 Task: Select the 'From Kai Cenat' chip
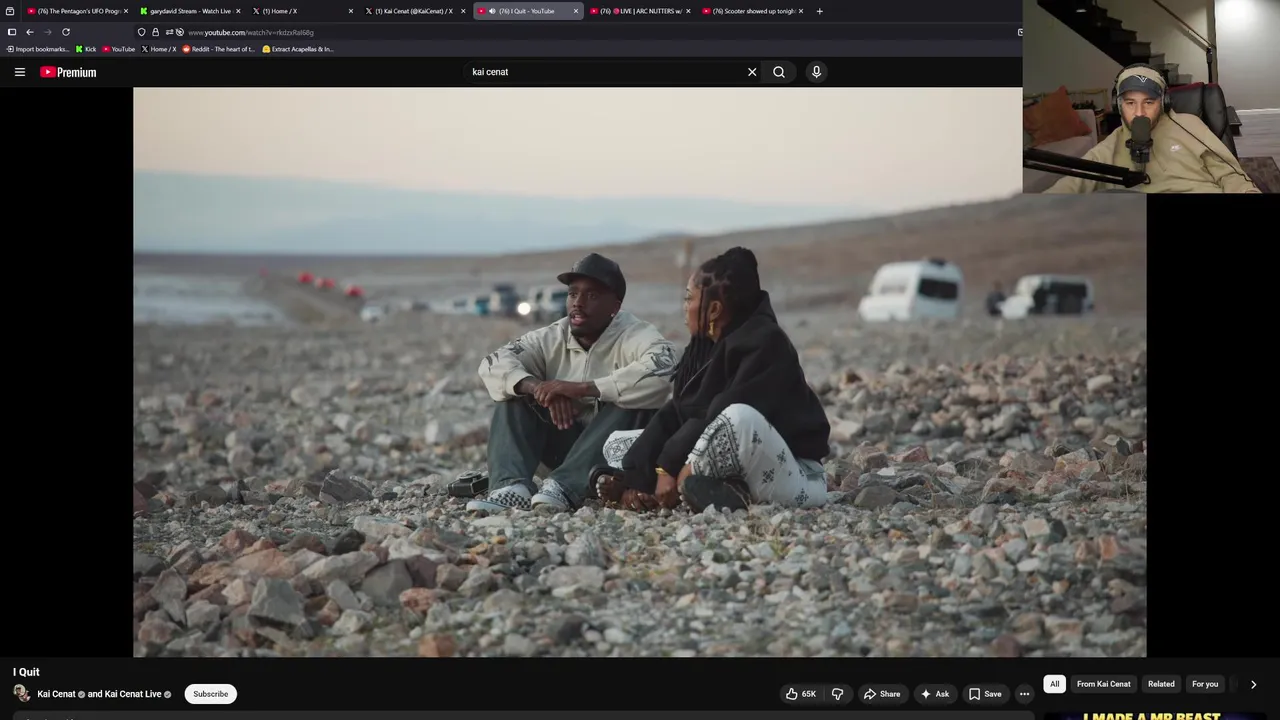click(x=1104, y=684)
